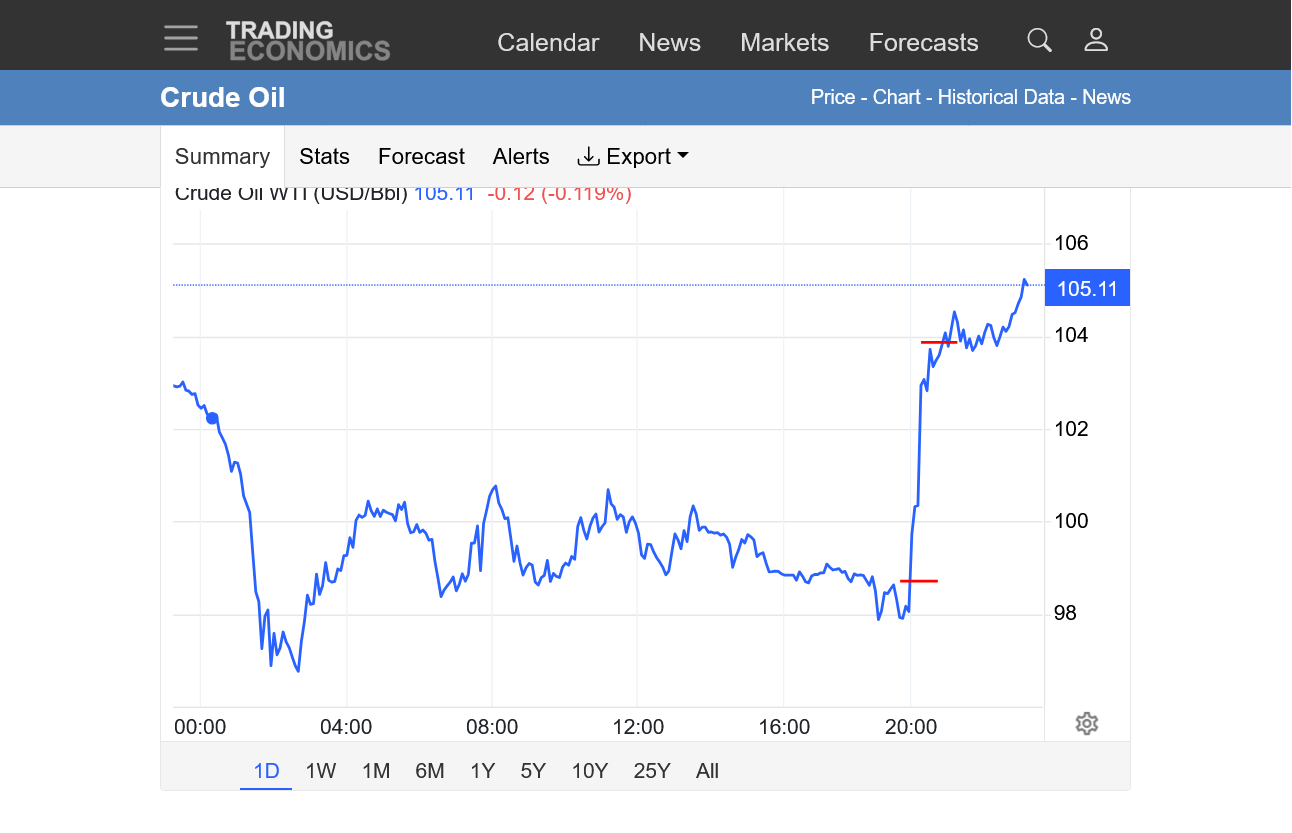
Task: Open Markets in the top navigation
Action: [x=784, y=43]
